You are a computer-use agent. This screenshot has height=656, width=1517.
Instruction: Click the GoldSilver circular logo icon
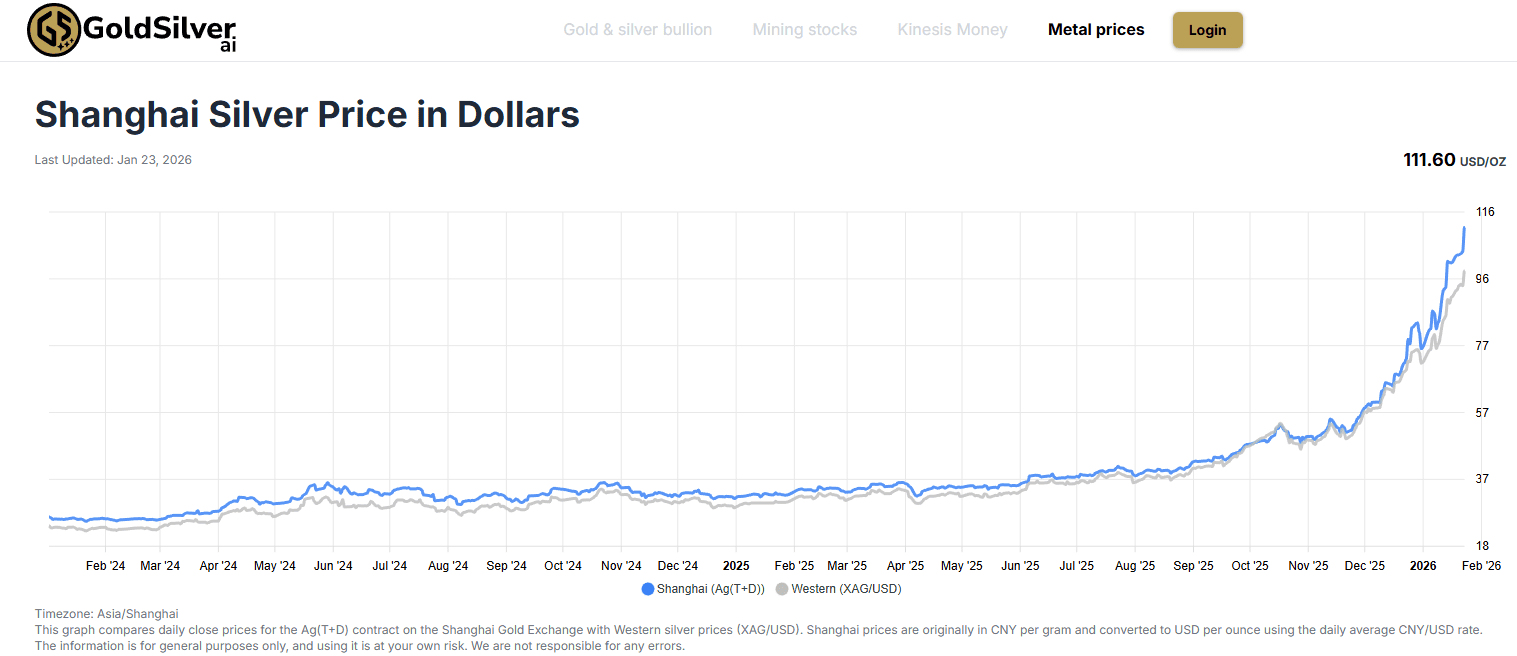point(53,28)
